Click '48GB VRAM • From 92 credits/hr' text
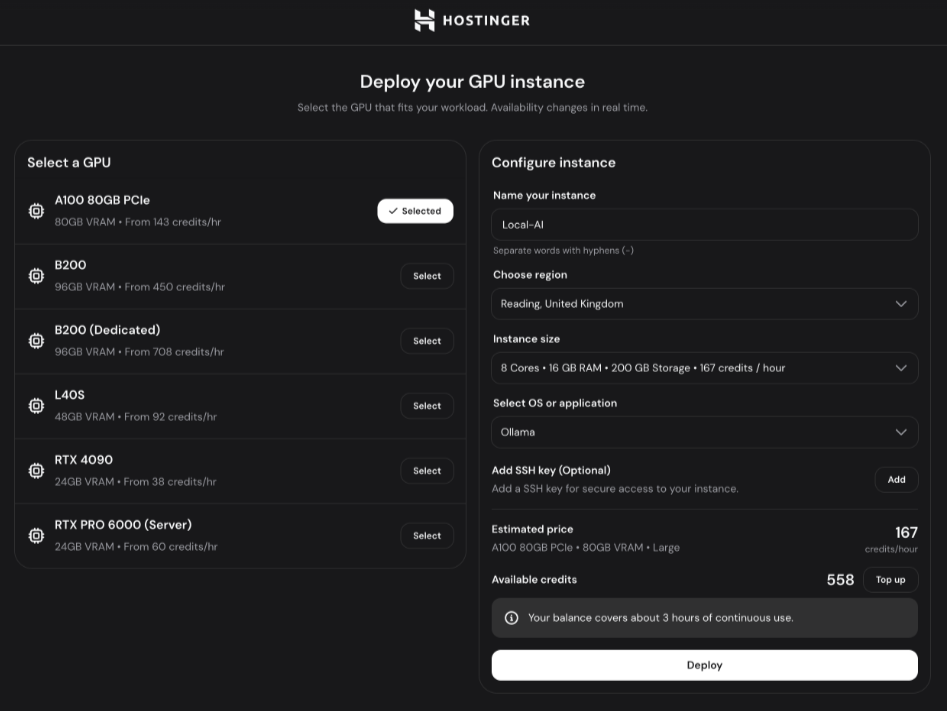 [x=135, y=417]
